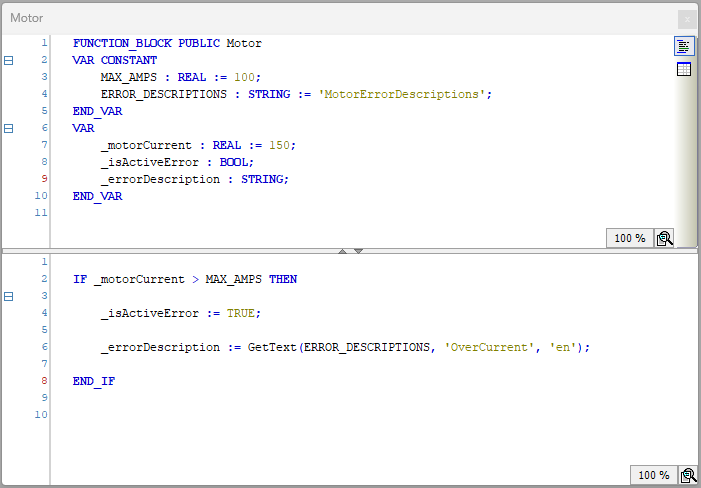701x488 pixels.
Task: Click END_VAR on line 10
Action: point(97,197)
